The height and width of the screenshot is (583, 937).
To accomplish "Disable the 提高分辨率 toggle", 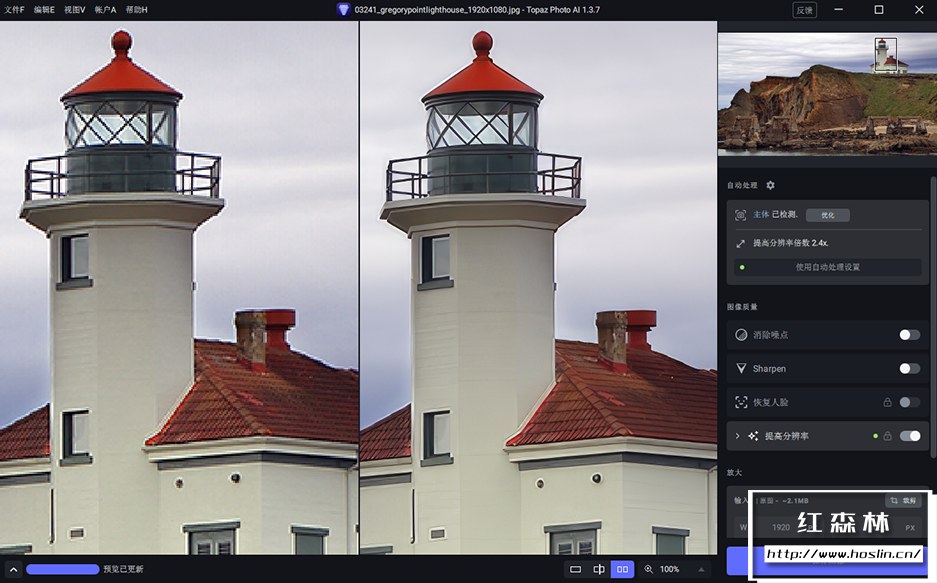I will (910, 436).
